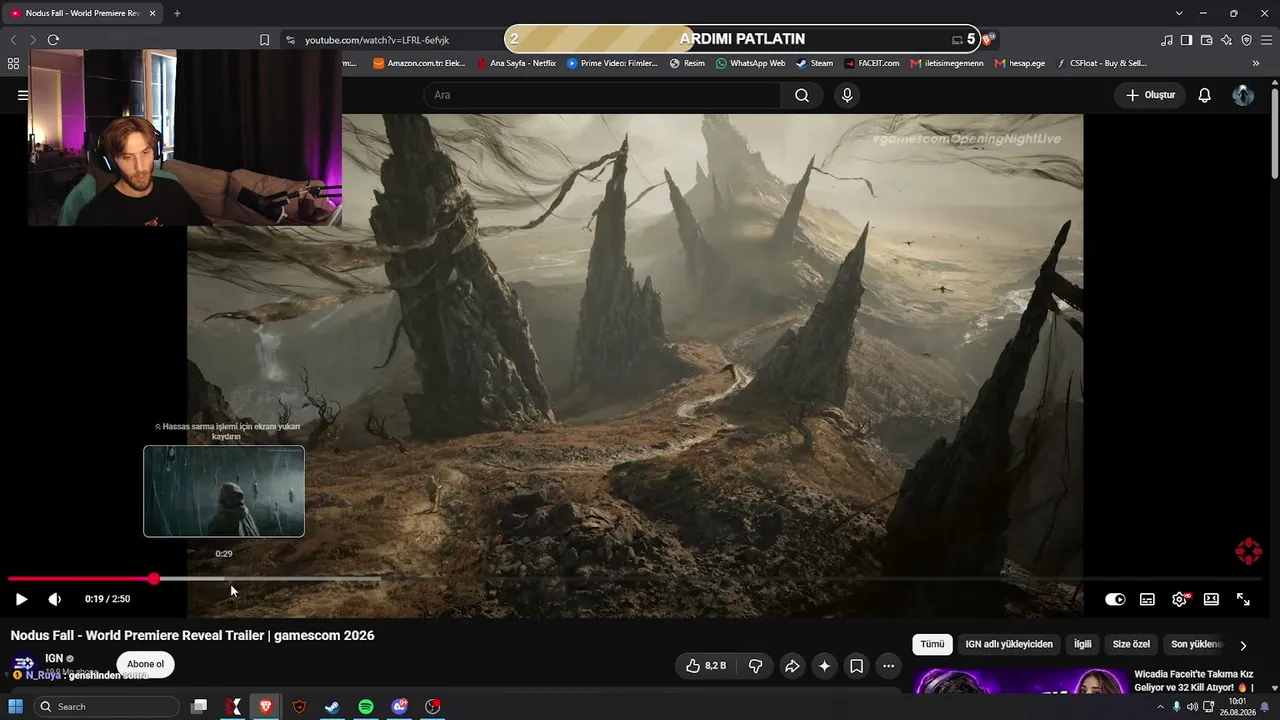Image resolution: width=1280 pixels, height=720 pixels.
Task: Open the sparkle Ask AI button
Action: click(x=824, y=666)
